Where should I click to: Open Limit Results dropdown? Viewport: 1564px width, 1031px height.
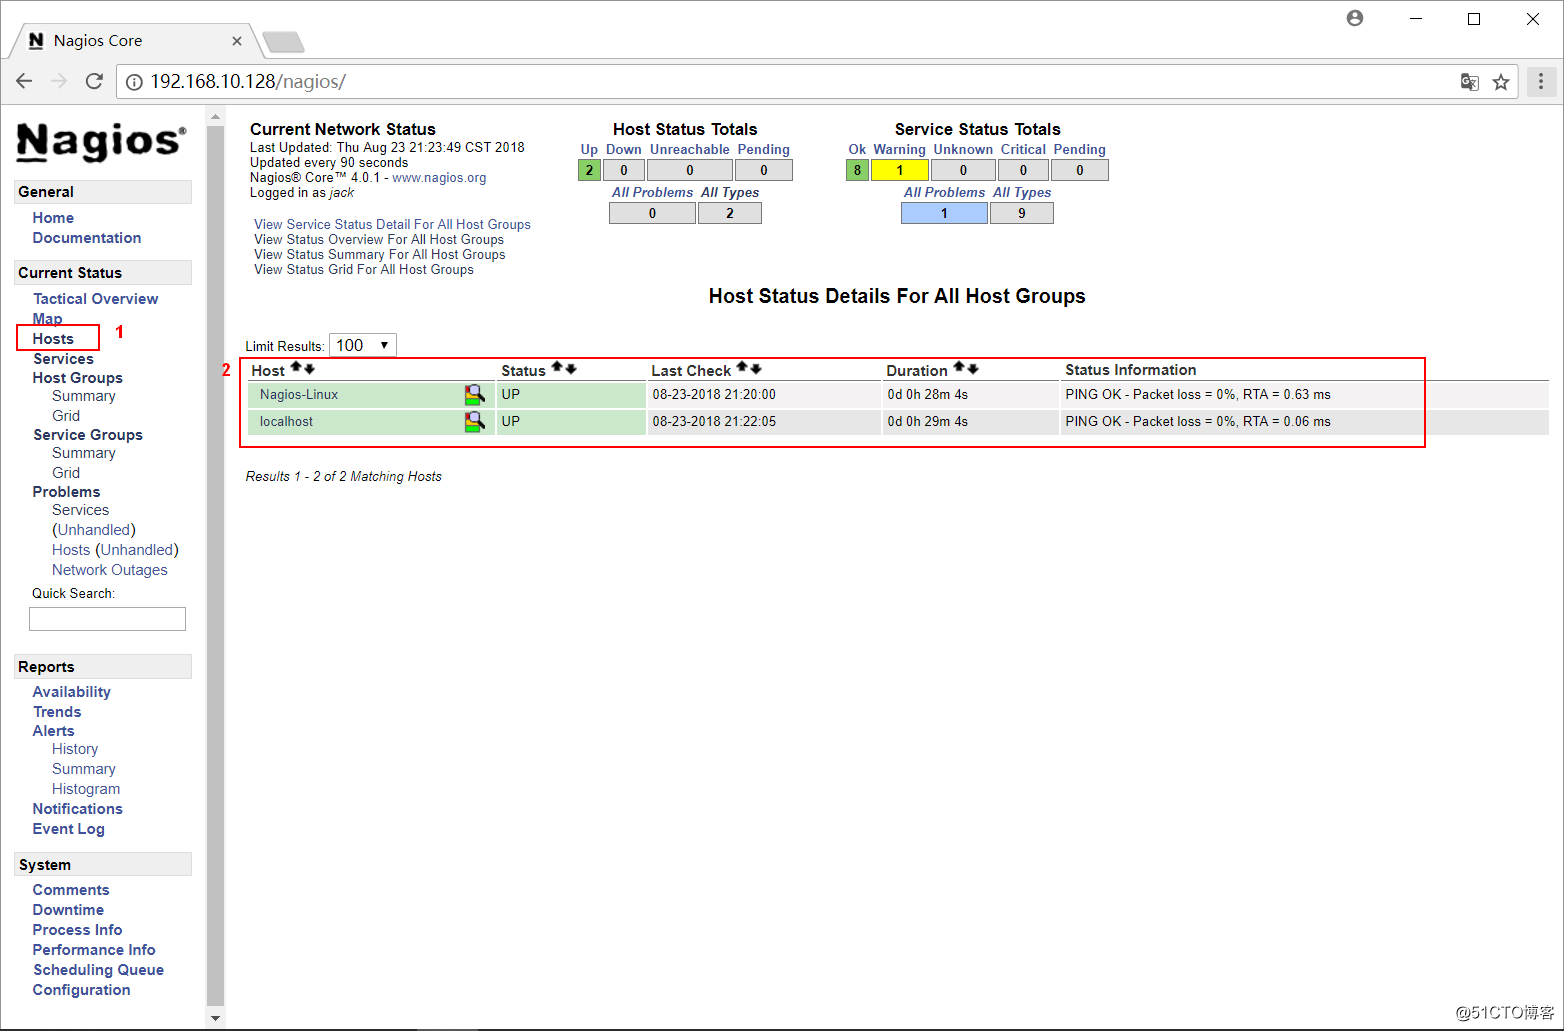(x=363, y=345)
